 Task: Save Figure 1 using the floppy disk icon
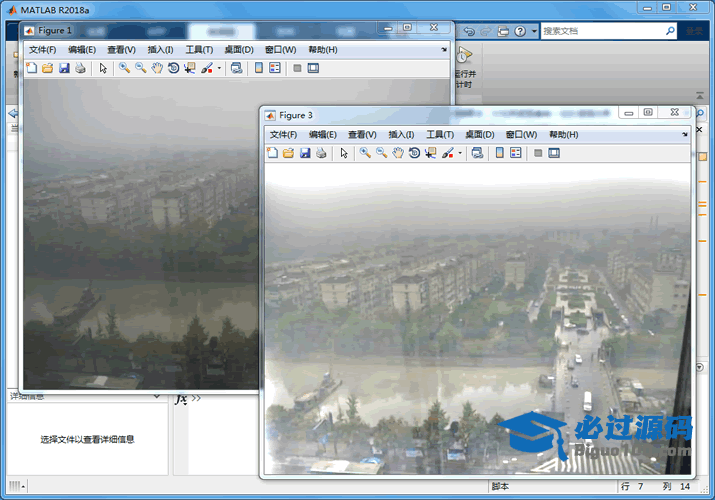click(64, 68)
